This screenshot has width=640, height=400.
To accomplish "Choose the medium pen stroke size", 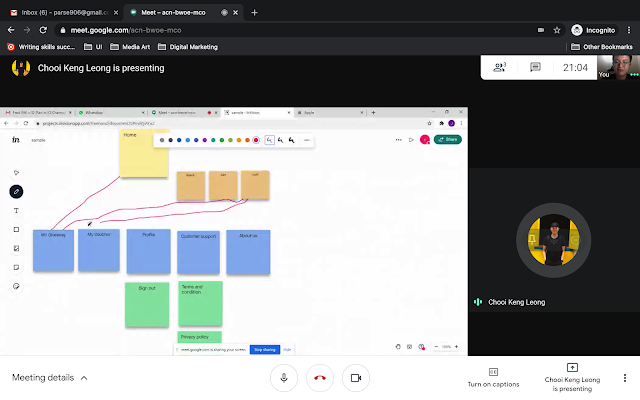I will [281, 140].
